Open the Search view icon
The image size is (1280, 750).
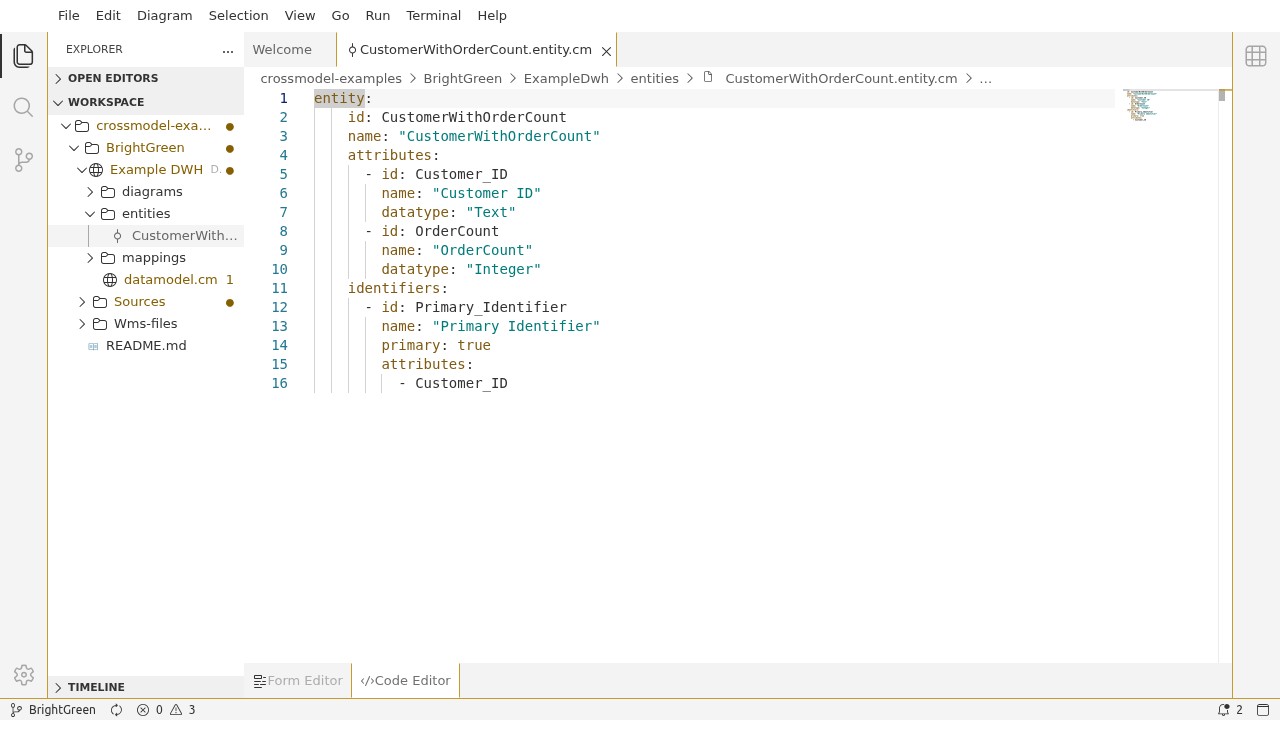pyautogui.click(x=23, y=107)
